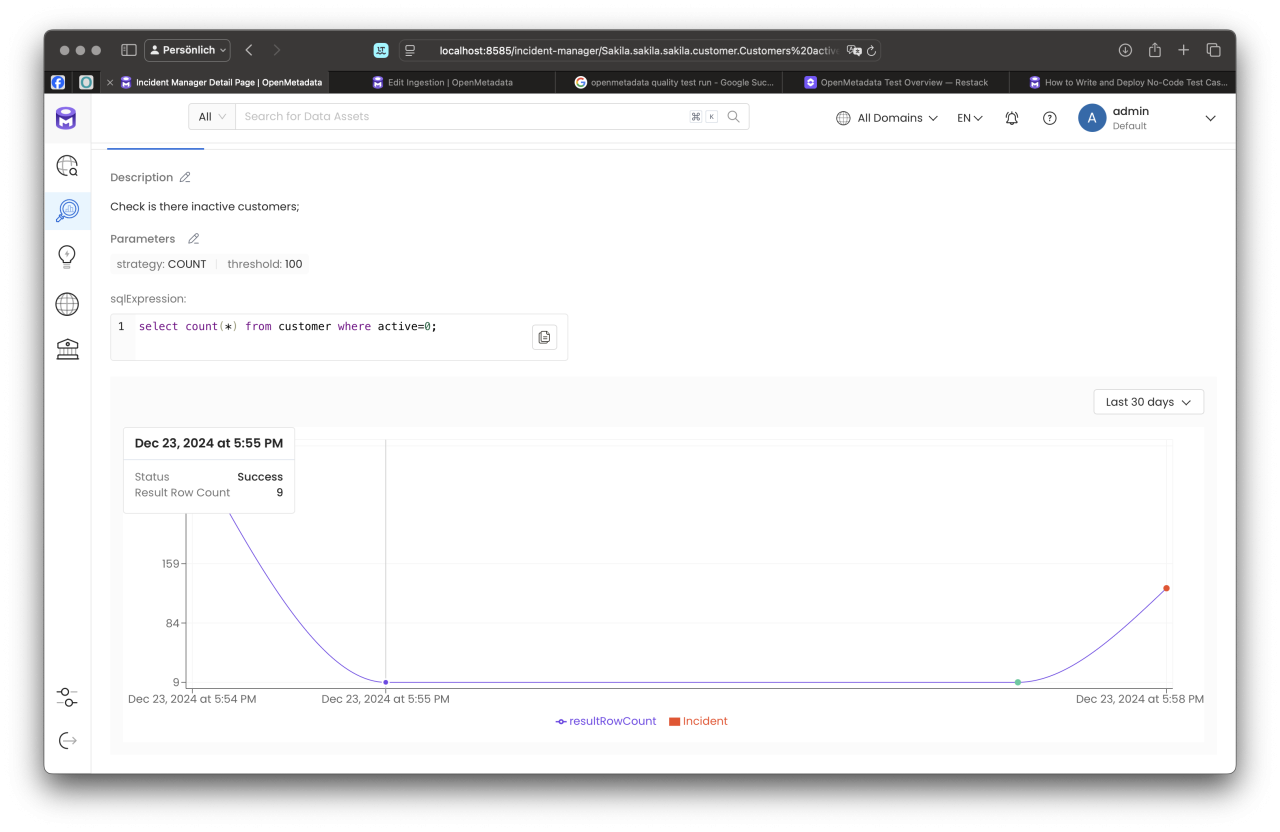This screenshot has height=832, width=1280.
Task: Click the 84 y-axis label
Action: [173, 623]
